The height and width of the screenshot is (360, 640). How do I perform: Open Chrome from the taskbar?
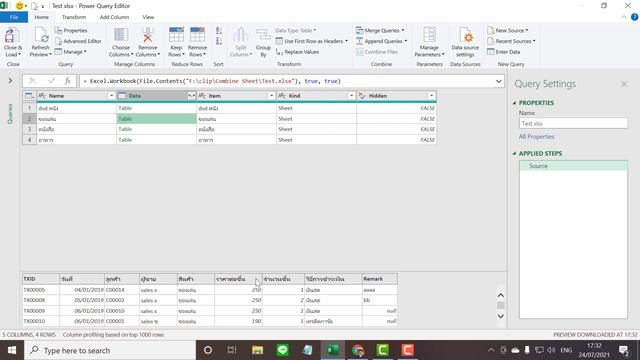358,350
